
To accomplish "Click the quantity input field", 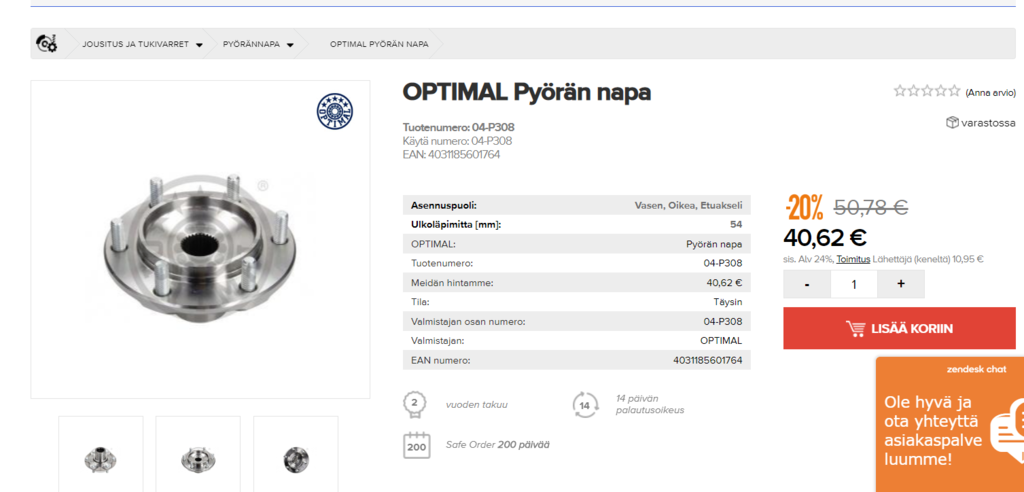I will [x=853, y=284].
